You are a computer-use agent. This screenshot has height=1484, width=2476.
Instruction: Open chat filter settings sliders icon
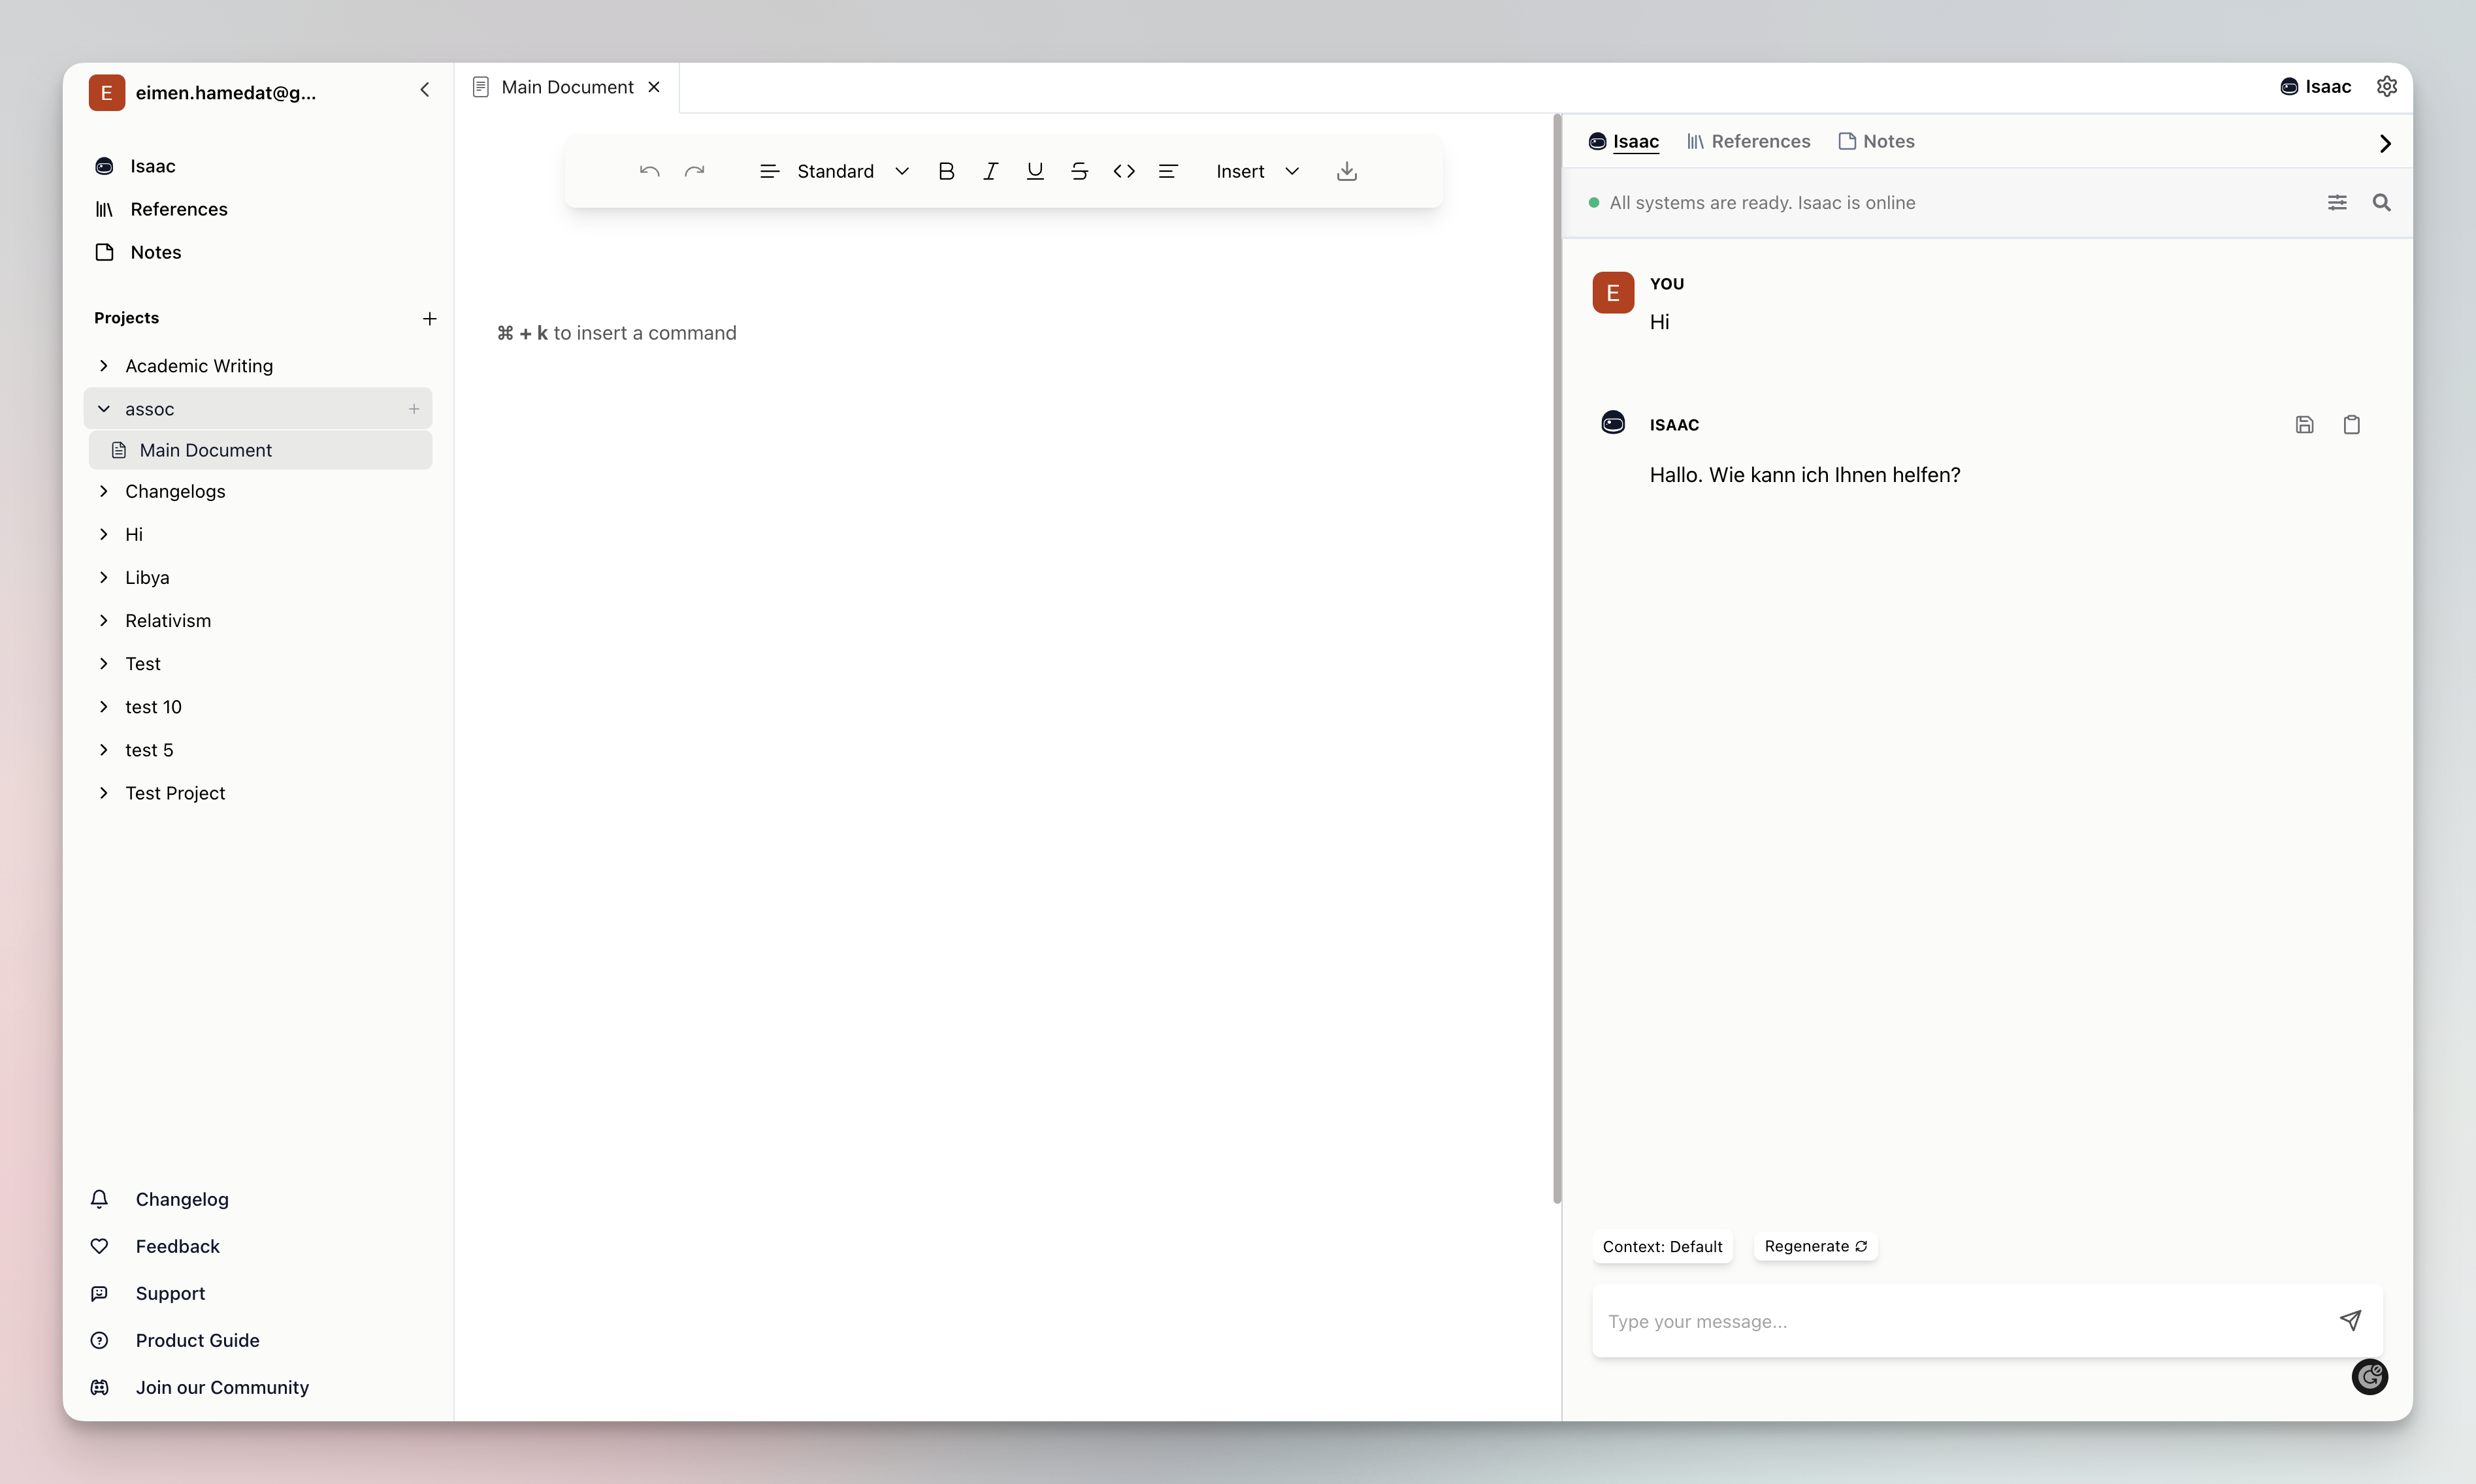click(x=2337, y=203)
